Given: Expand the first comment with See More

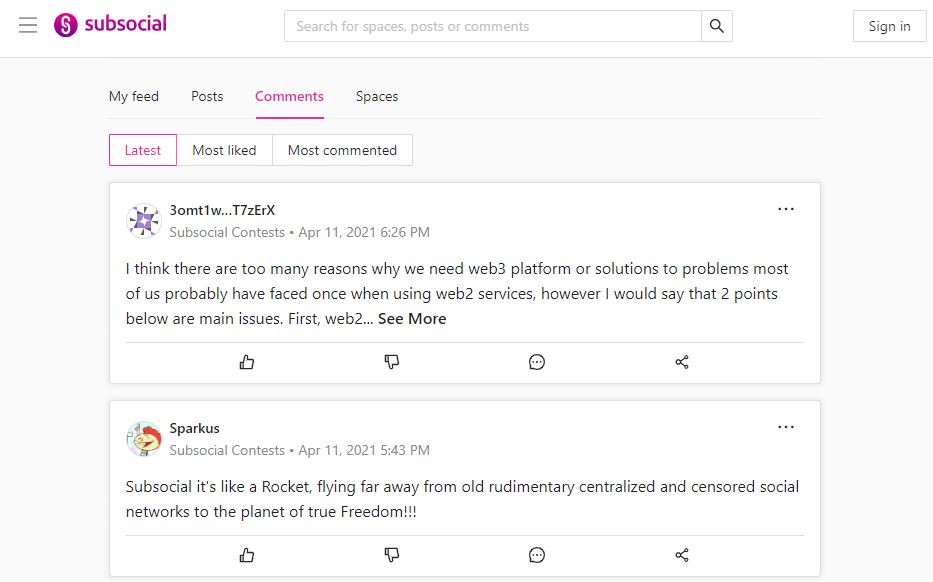Looking at the screenshot, I should [x=412, y=319].
